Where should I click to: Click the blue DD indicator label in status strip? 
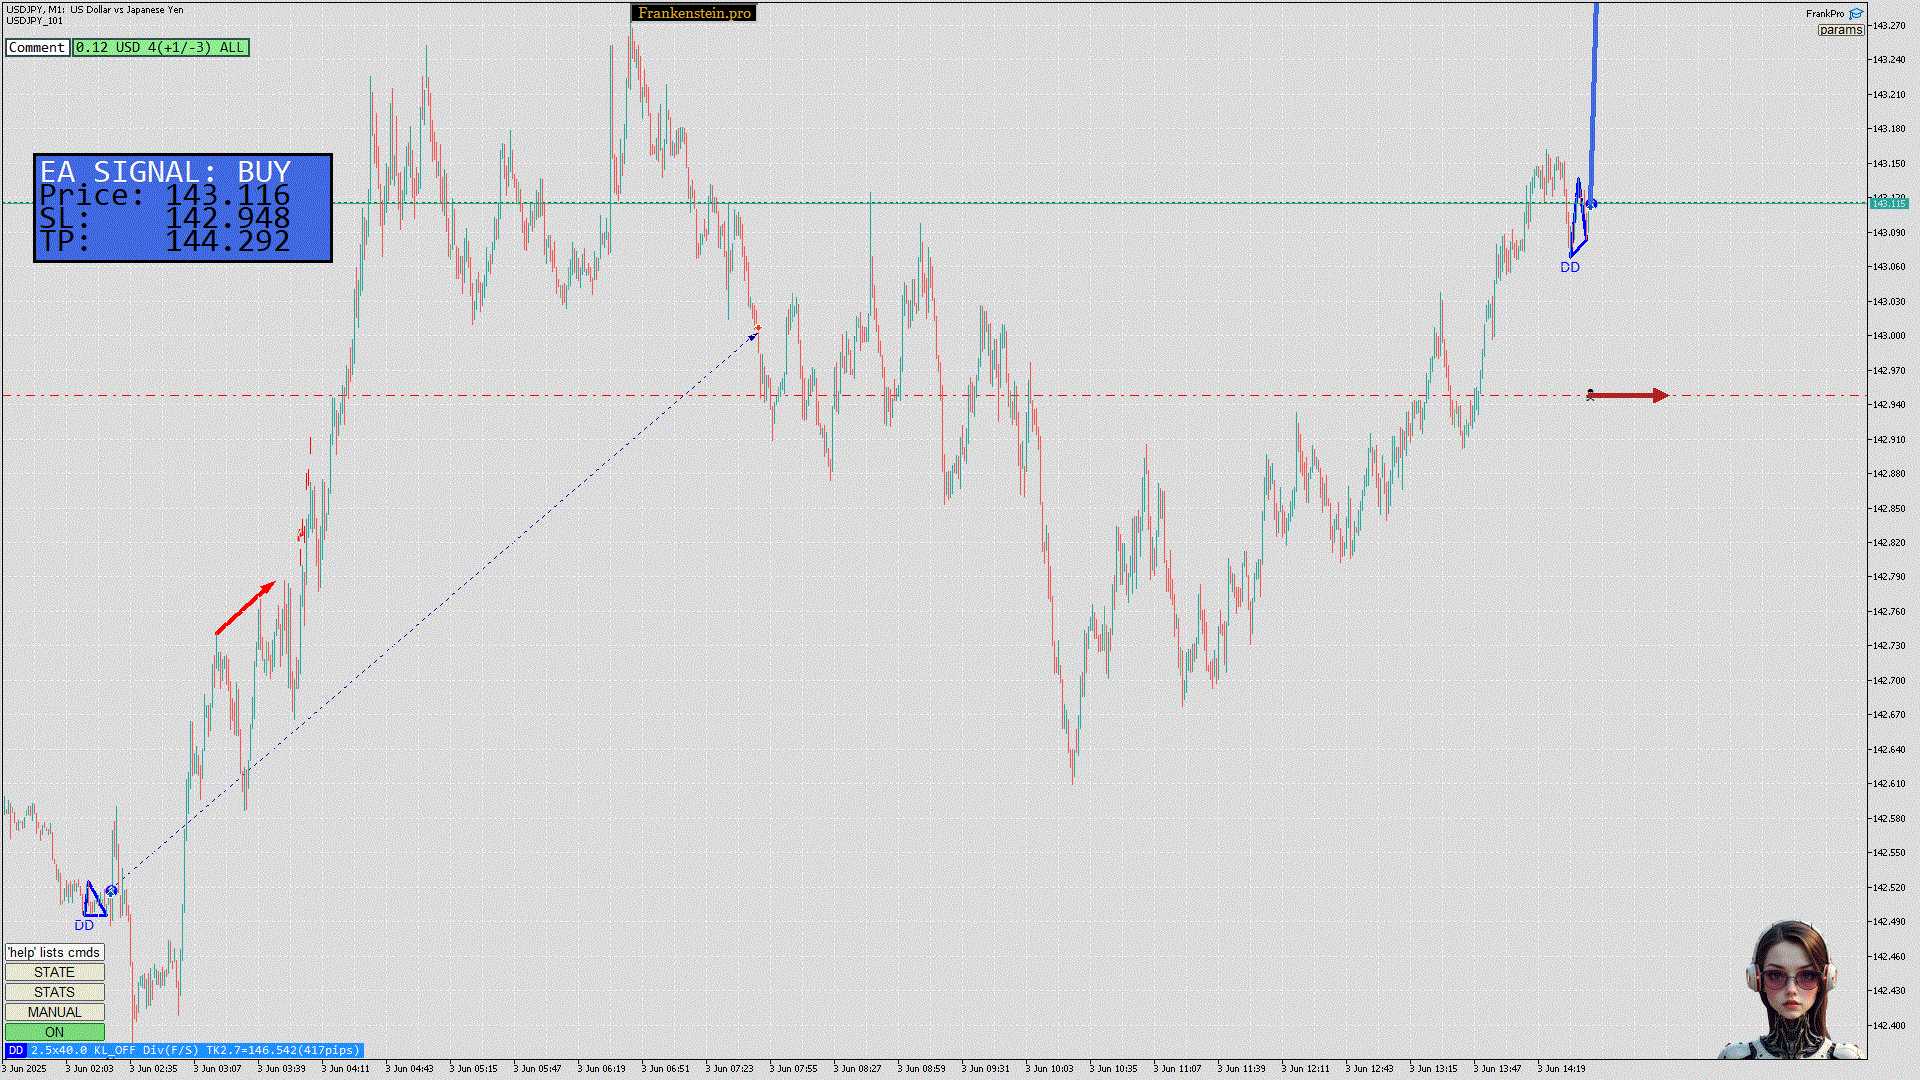(x=15, y=1050)
